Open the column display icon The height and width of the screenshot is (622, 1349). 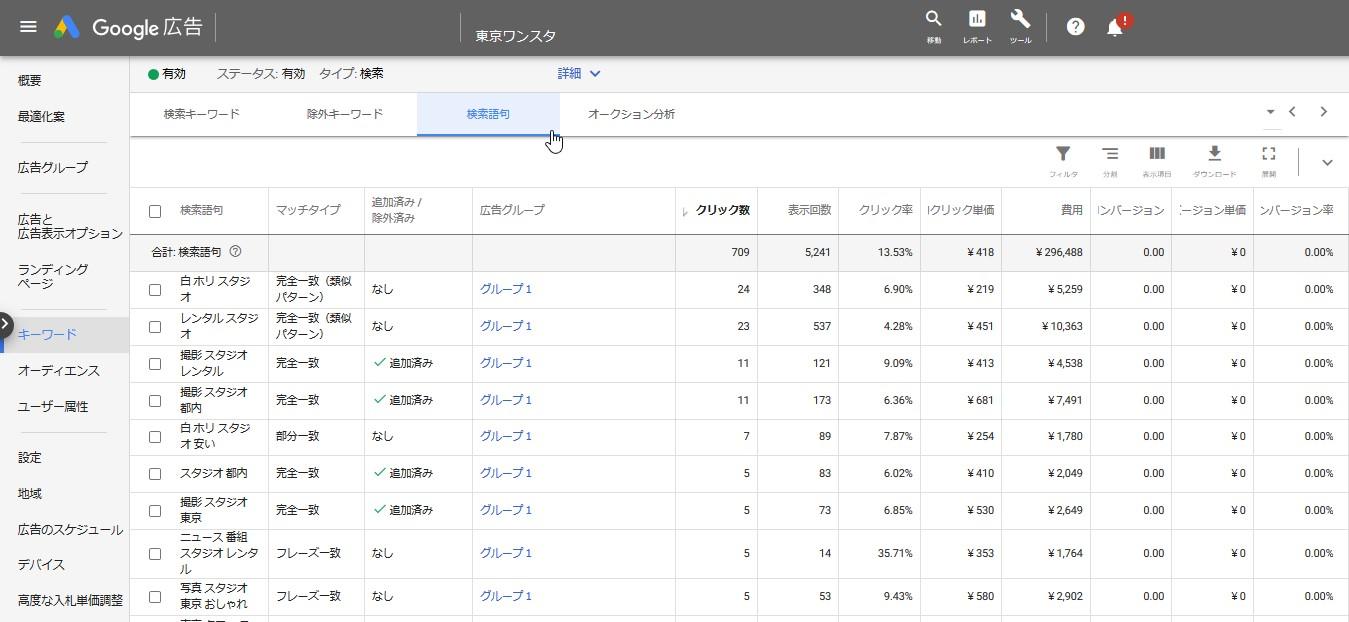[x=1157, y=154]
